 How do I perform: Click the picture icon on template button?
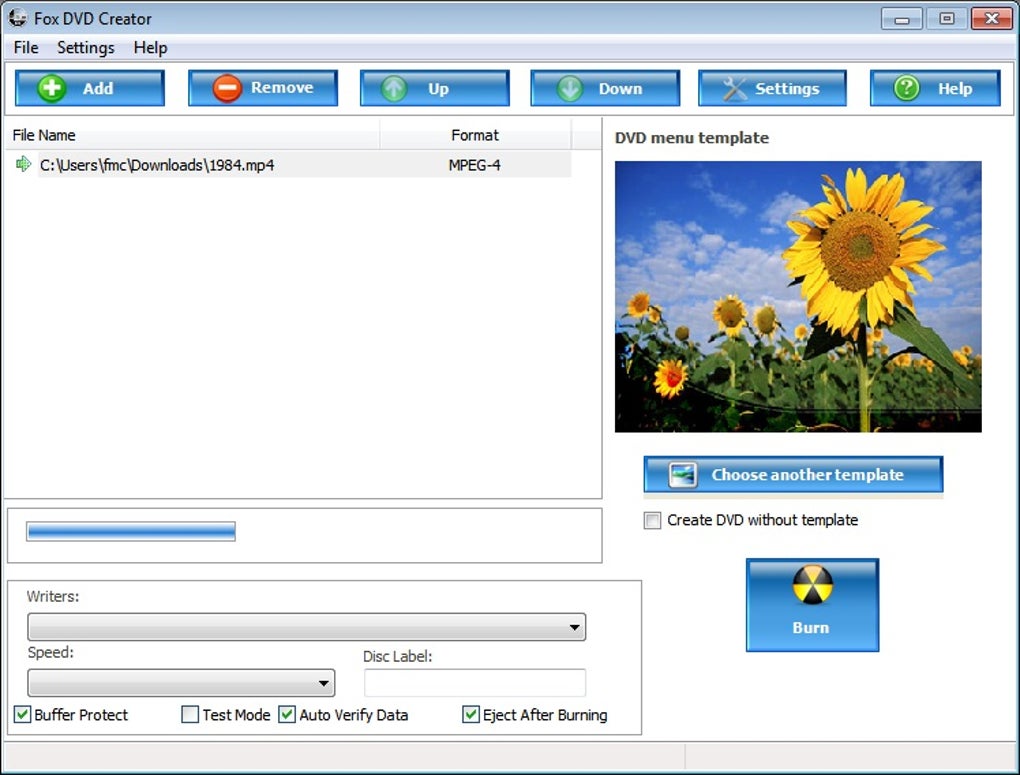[x=682, y=474]
